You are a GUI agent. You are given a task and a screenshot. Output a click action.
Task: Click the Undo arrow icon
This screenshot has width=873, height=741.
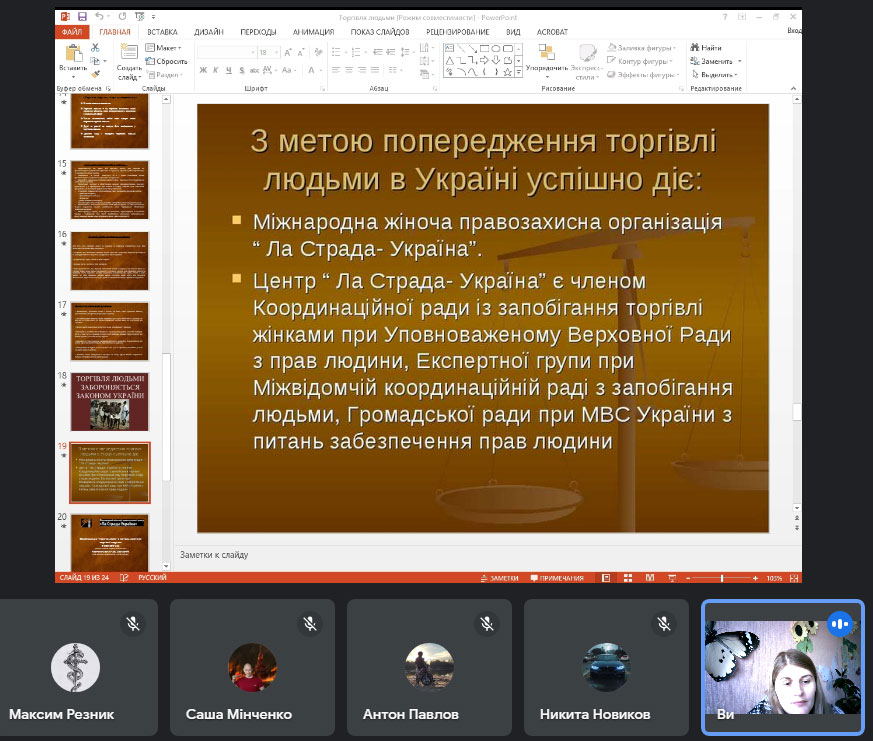tap(99, 17)
